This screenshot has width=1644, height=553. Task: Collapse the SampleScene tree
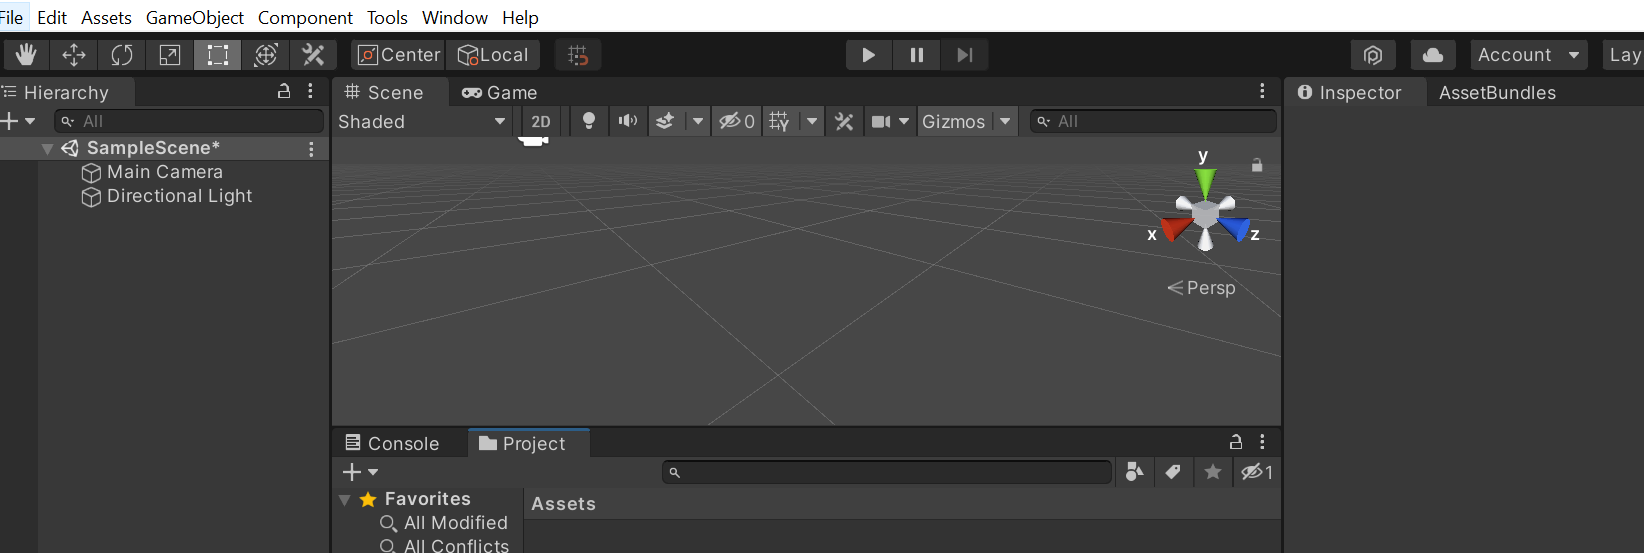tap(47, 149)
